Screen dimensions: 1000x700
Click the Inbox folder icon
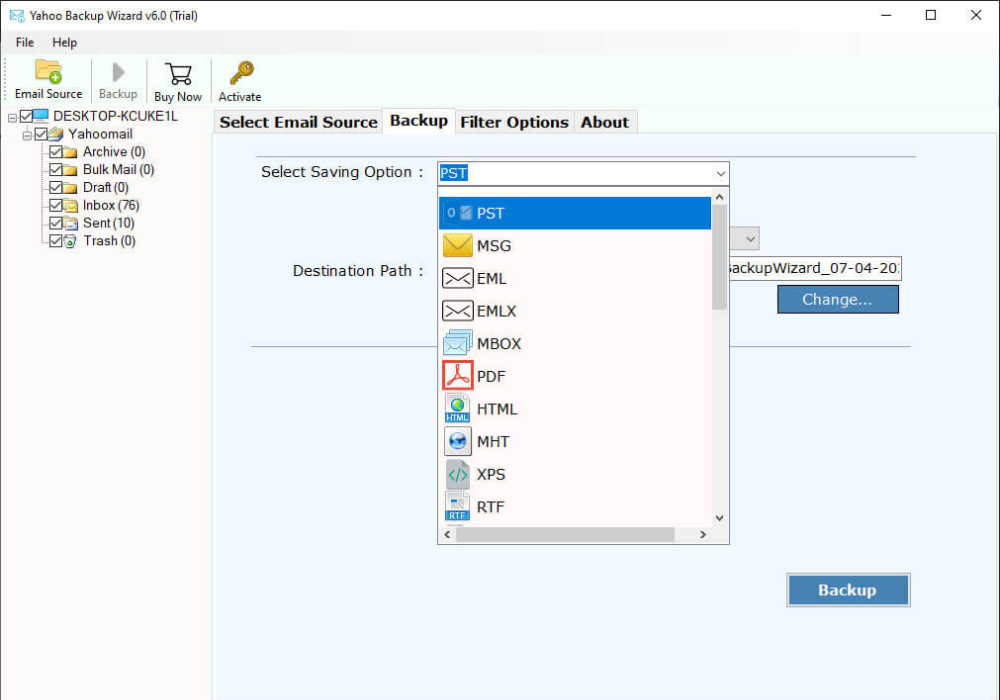click(71, 205)
